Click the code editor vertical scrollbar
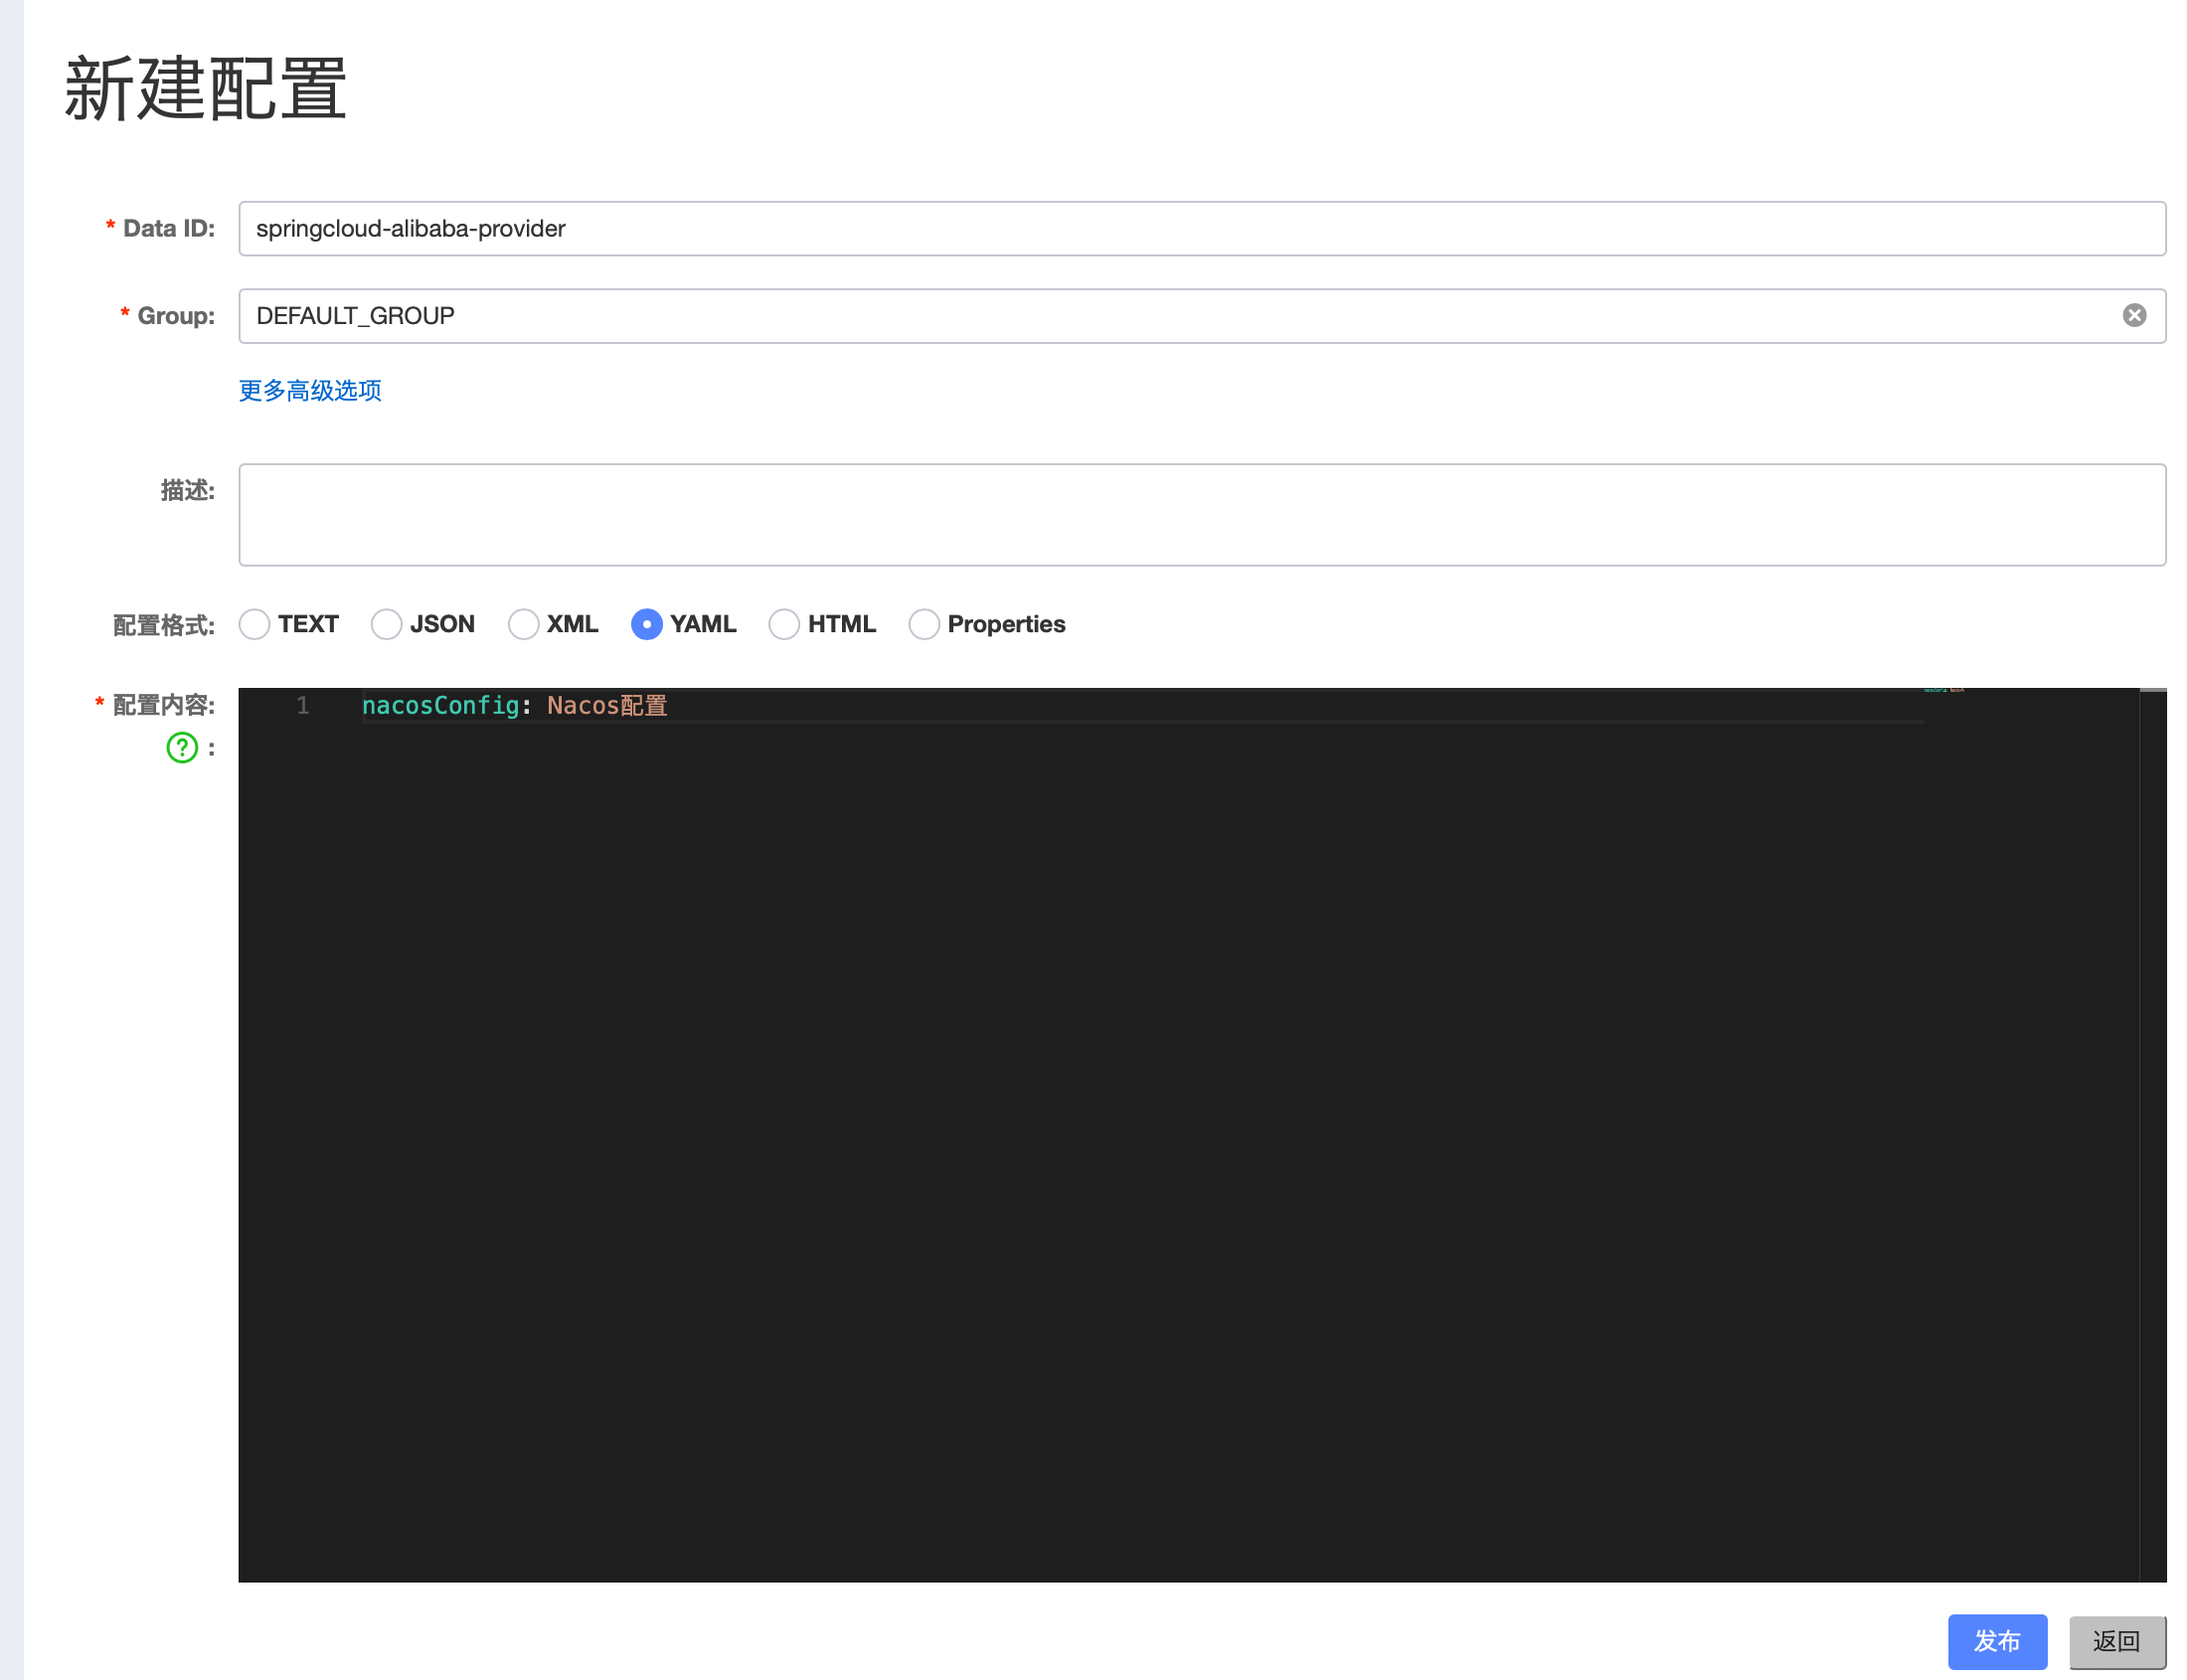 click(x=2152, y=1135)
